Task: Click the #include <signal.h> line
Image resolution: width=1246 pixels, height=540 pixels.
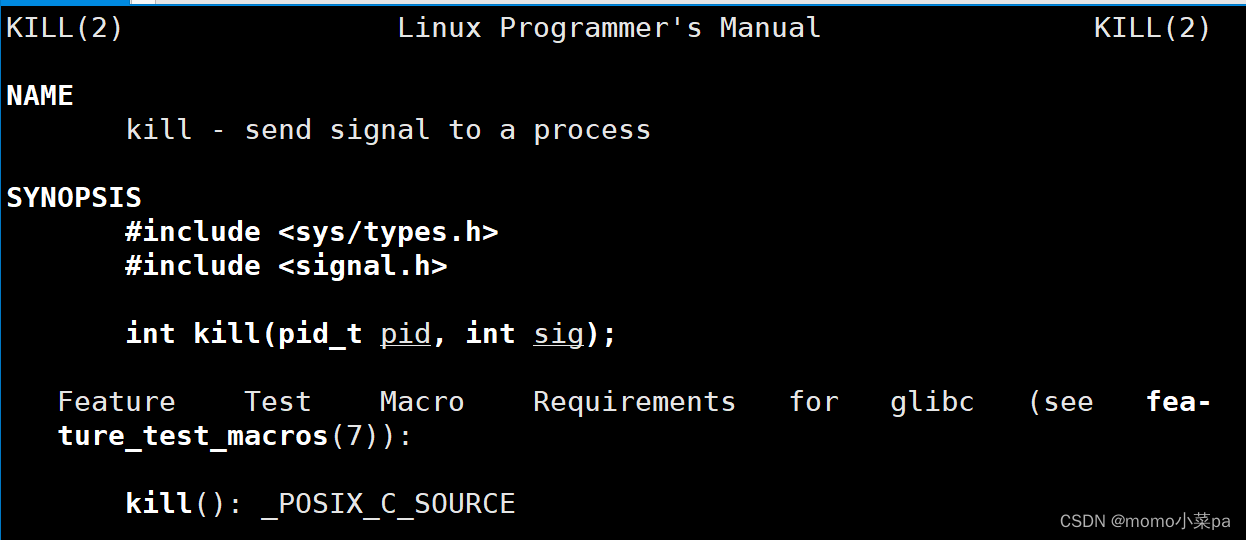Action: [x=286, y=266]
